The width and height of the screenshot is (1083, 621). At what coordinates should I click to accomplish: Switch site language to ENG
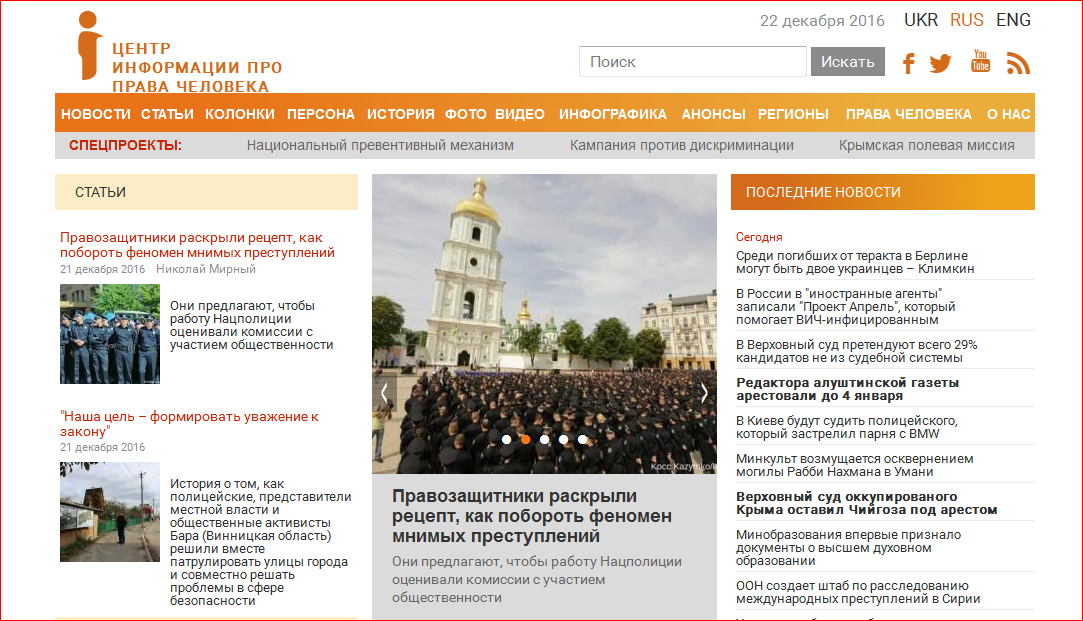(1013, 19)
